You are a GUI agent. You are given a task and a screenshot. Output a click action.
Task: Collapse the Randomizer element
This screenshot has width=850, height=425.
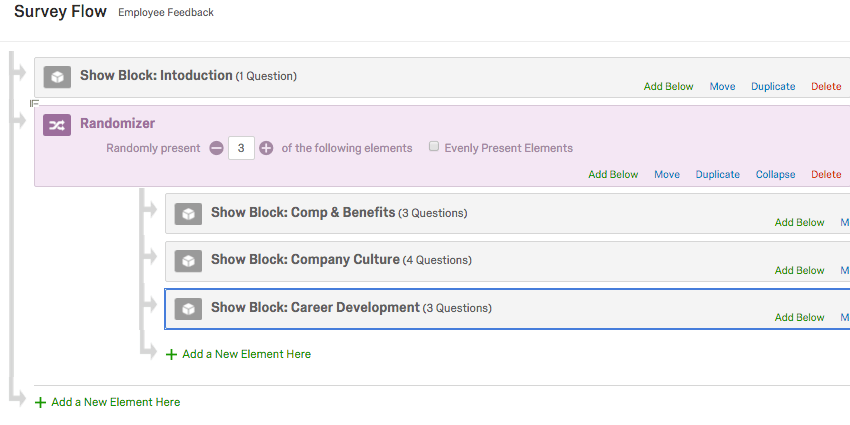(x=775, y=174)
